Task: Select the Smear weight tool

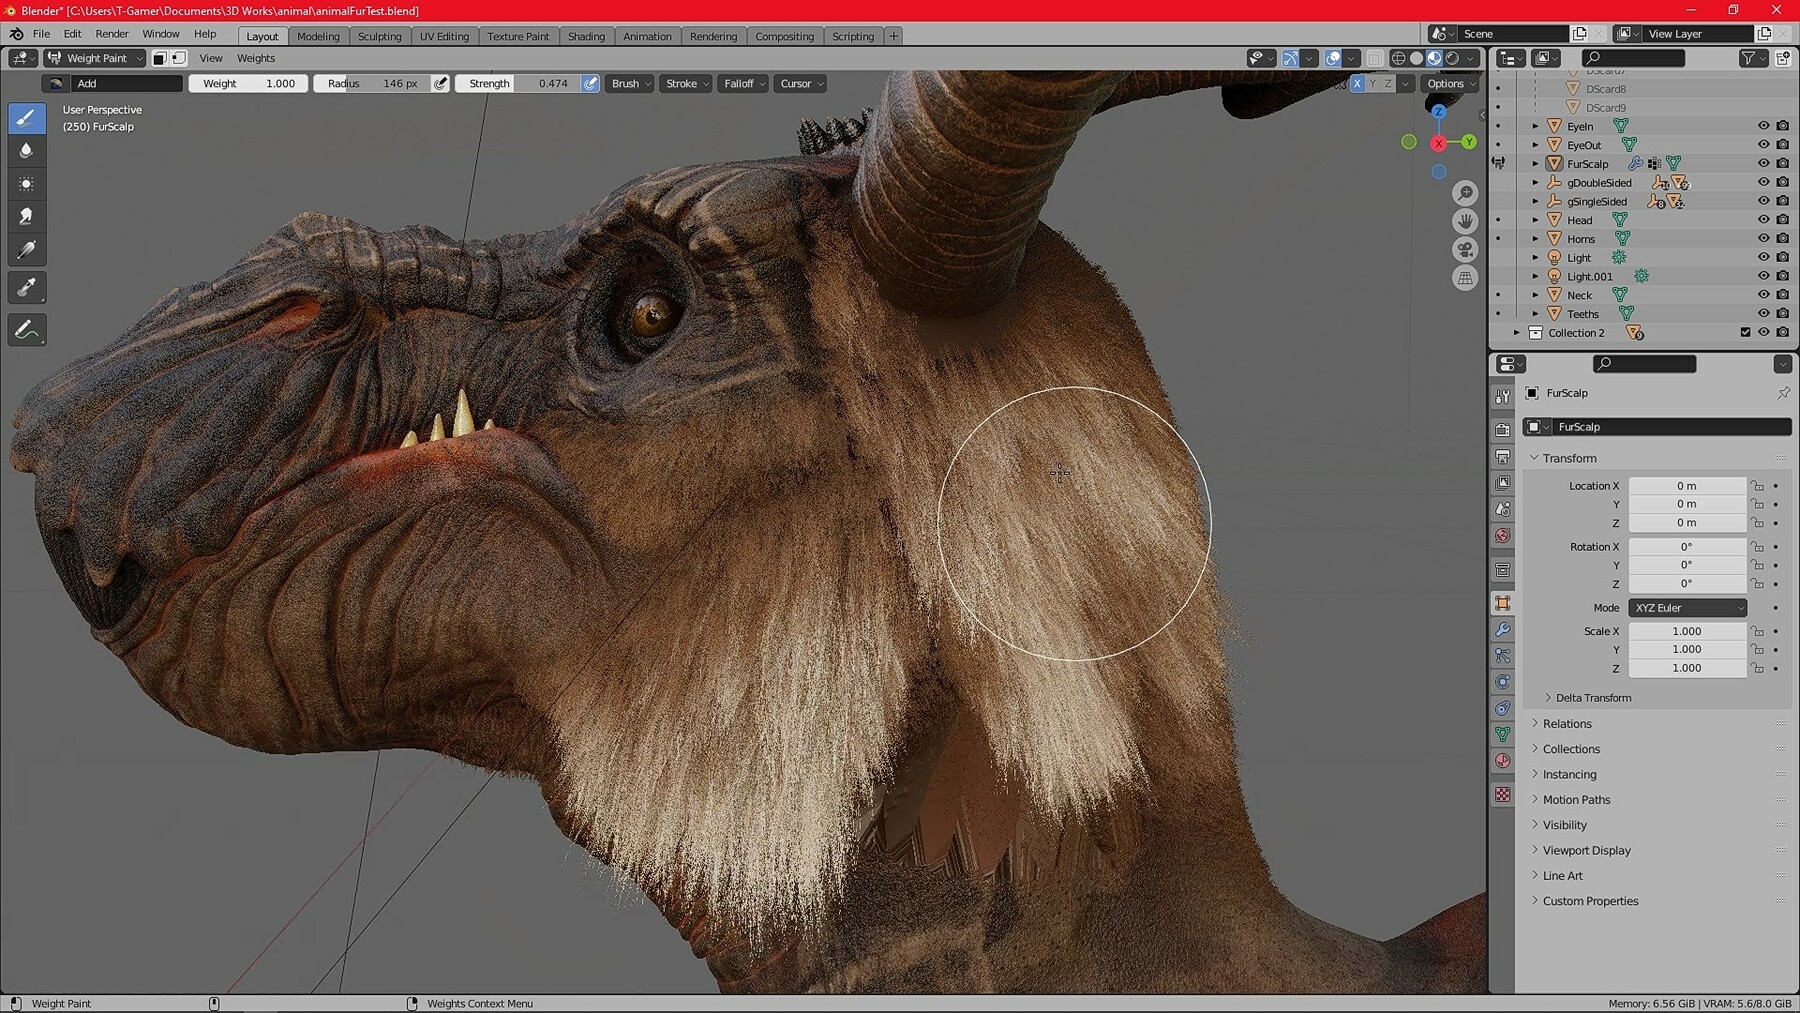Action: [26, 217]
